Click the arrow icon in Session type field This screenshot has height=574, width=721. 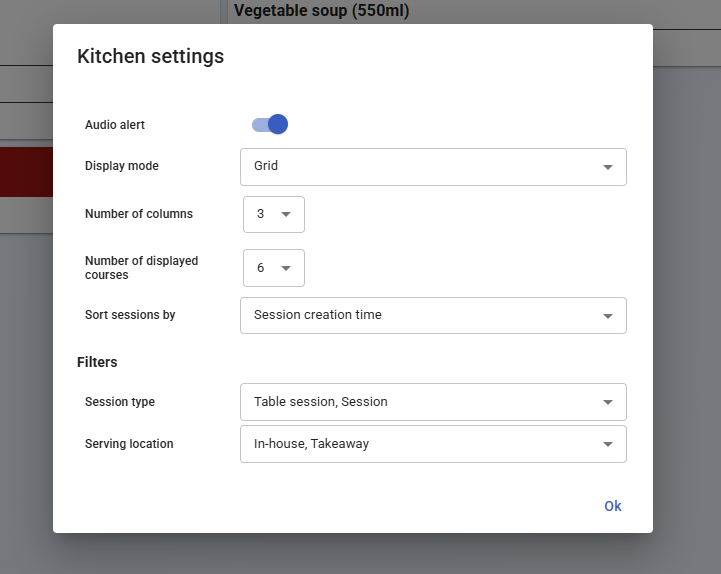tap(607, 403)
